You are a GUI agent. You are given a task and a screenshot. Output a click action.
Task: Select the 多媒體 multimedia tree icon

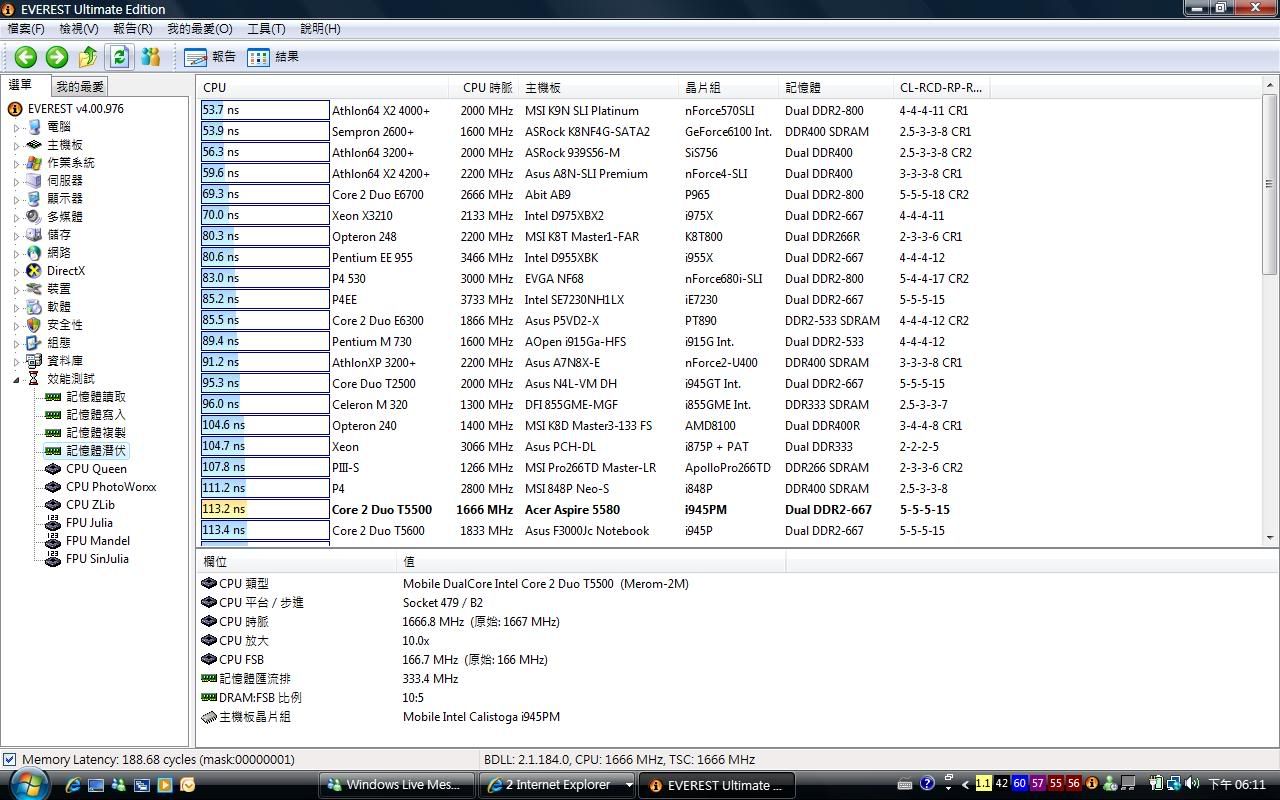pyautogui.click(x=35, y=217)
